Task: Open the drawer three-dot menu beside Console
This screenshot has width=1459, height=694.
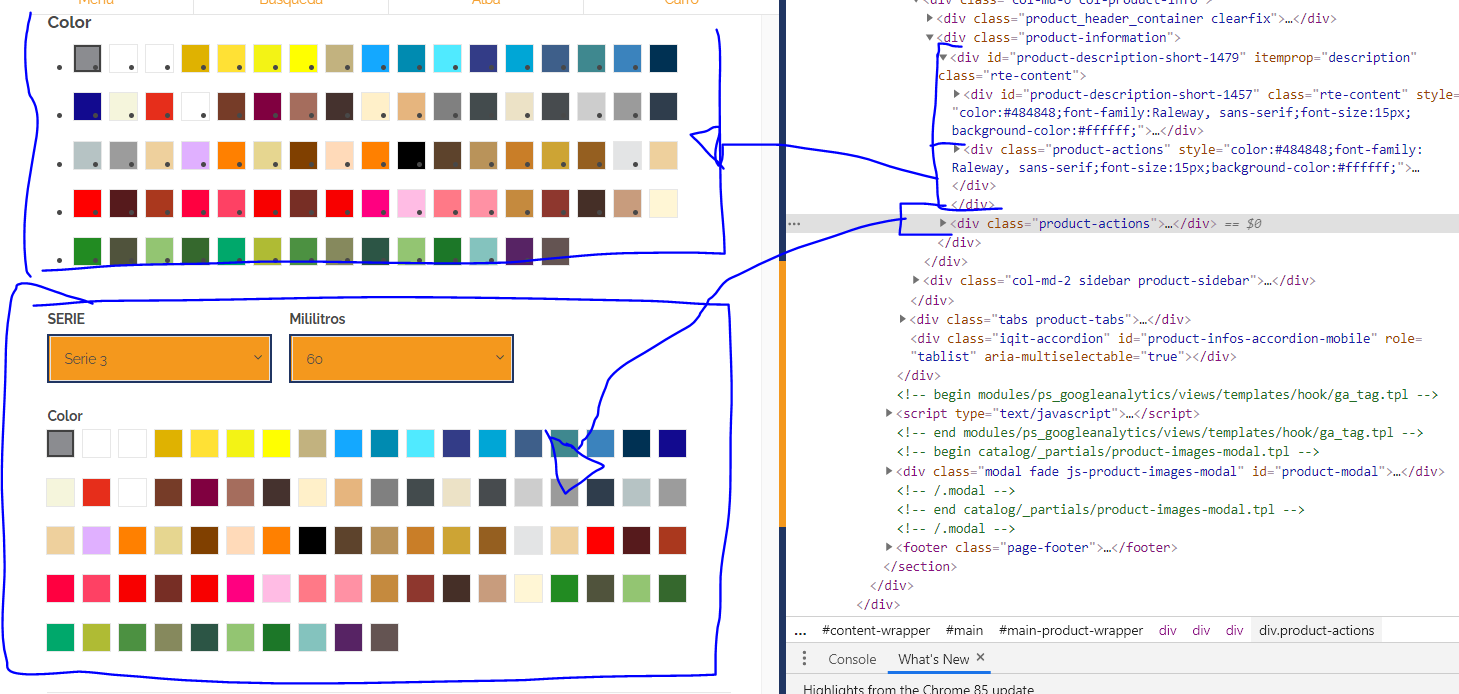Action: (x=805, y=659)
